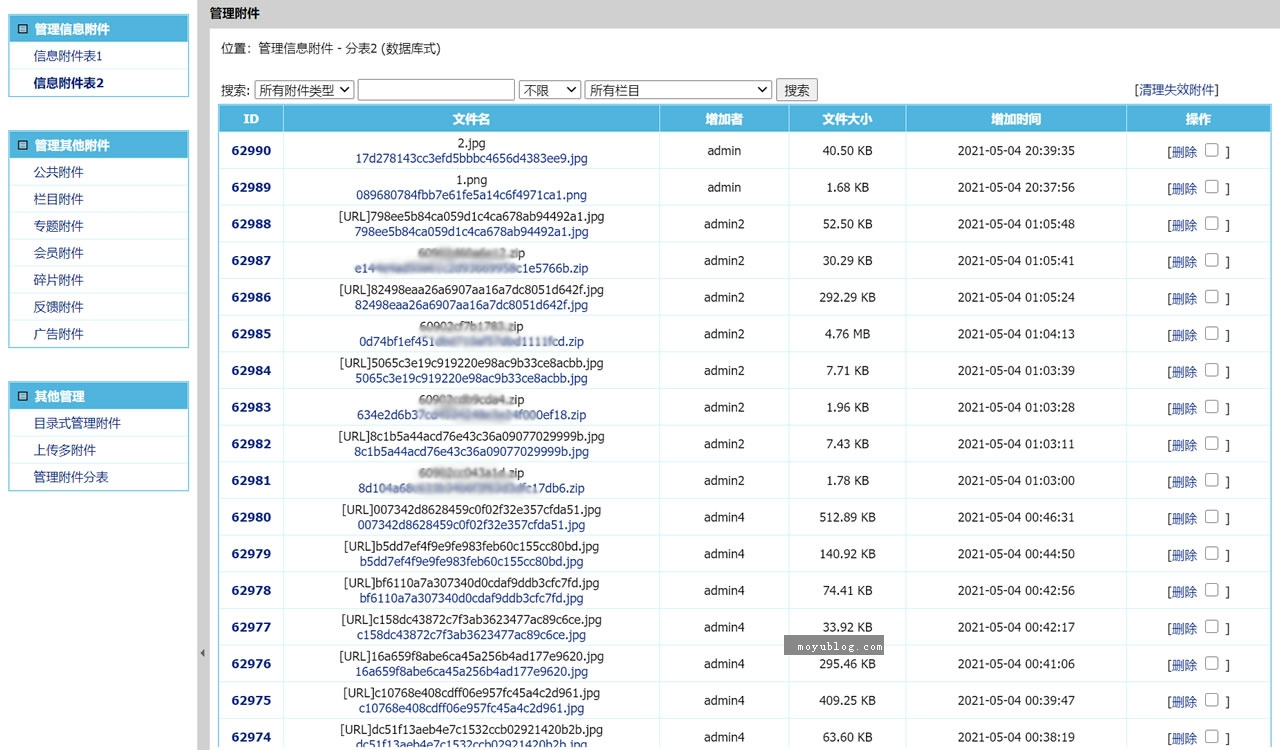The height and width of the screenshot is (750, 1280).
Task: Click inside the search text input field
Action: 435,89
